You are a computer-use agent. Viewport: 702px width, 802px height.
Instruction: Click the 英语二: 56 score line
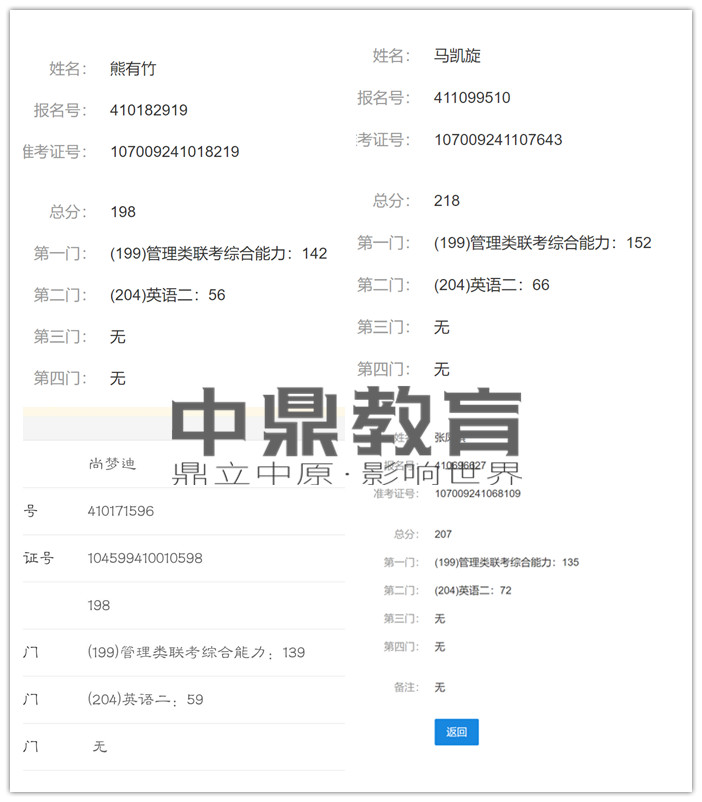pyautogui.click(x=167, y=295)
